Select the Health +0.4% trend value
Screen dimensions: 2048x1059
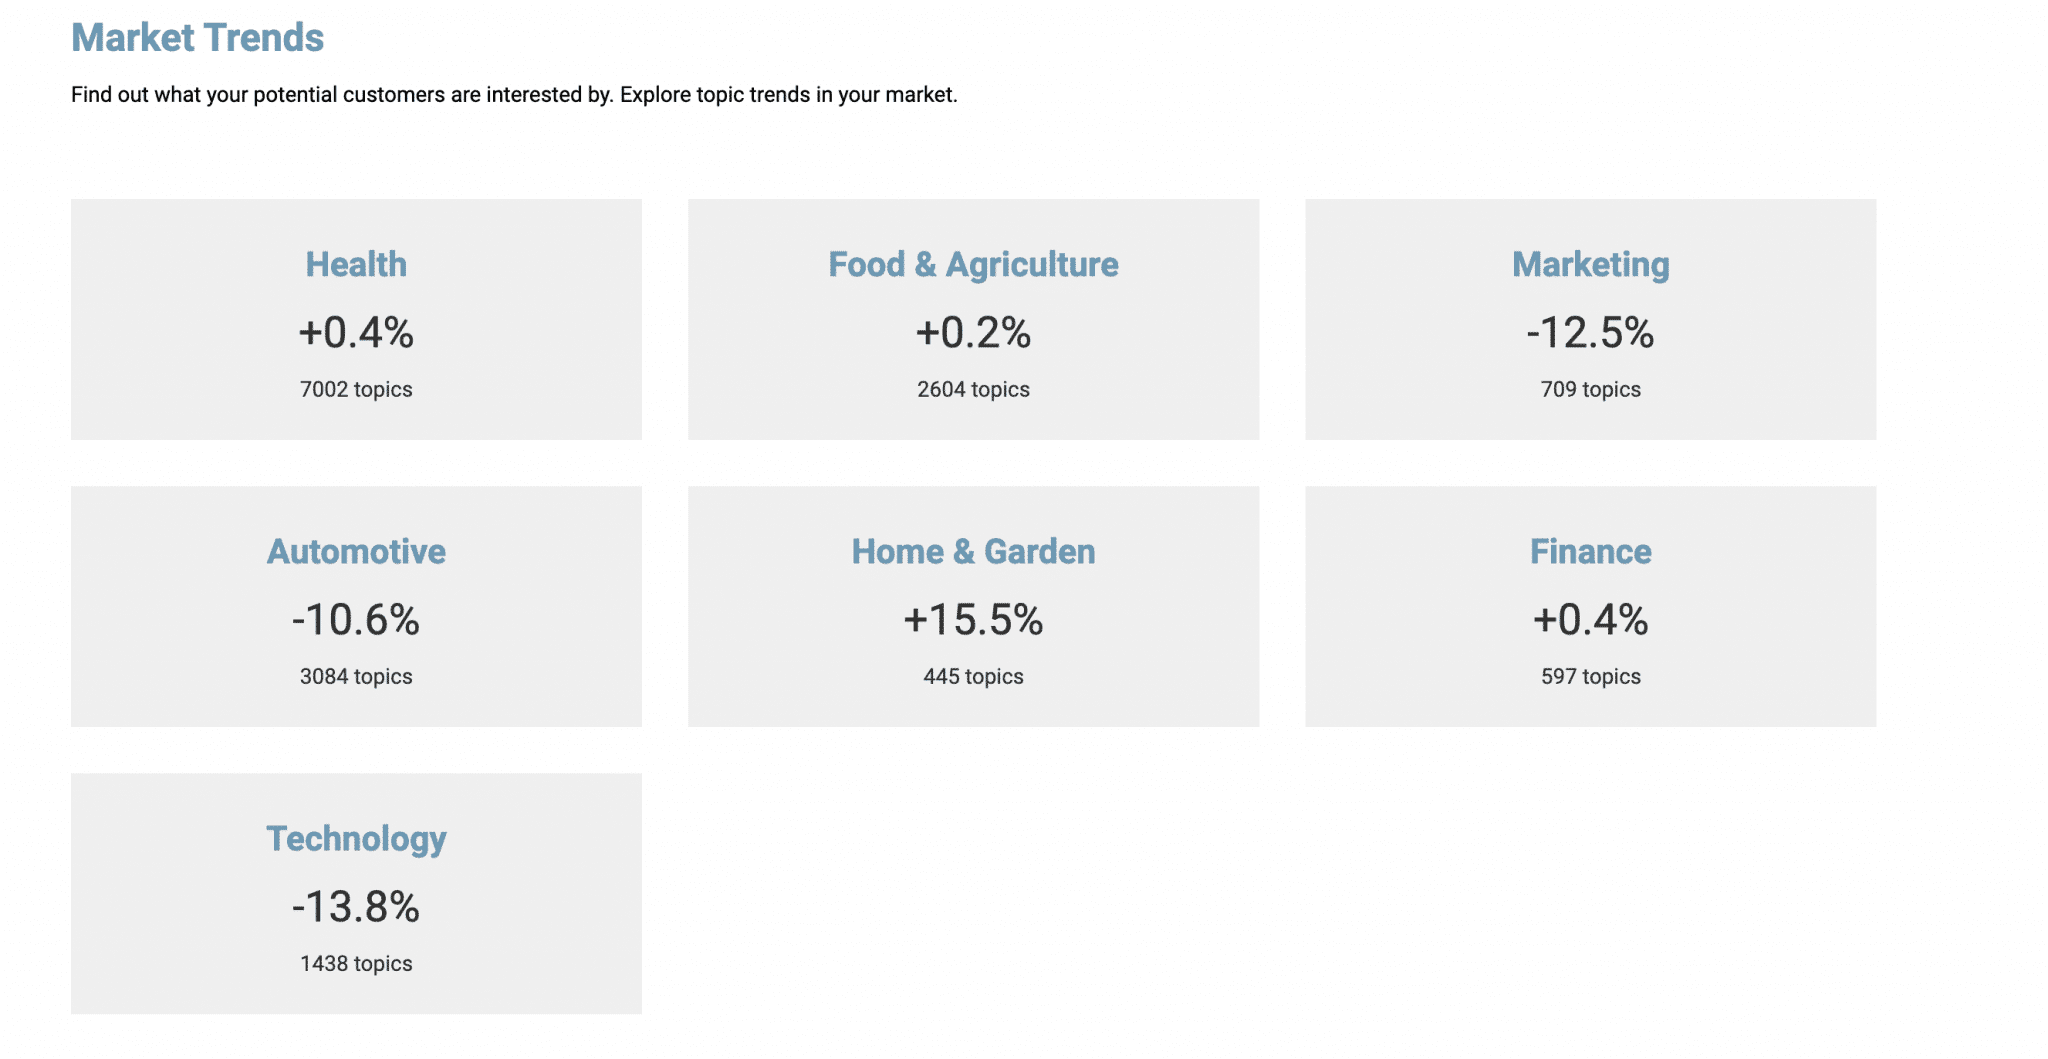pyautogui.click(x=356, y=333)
